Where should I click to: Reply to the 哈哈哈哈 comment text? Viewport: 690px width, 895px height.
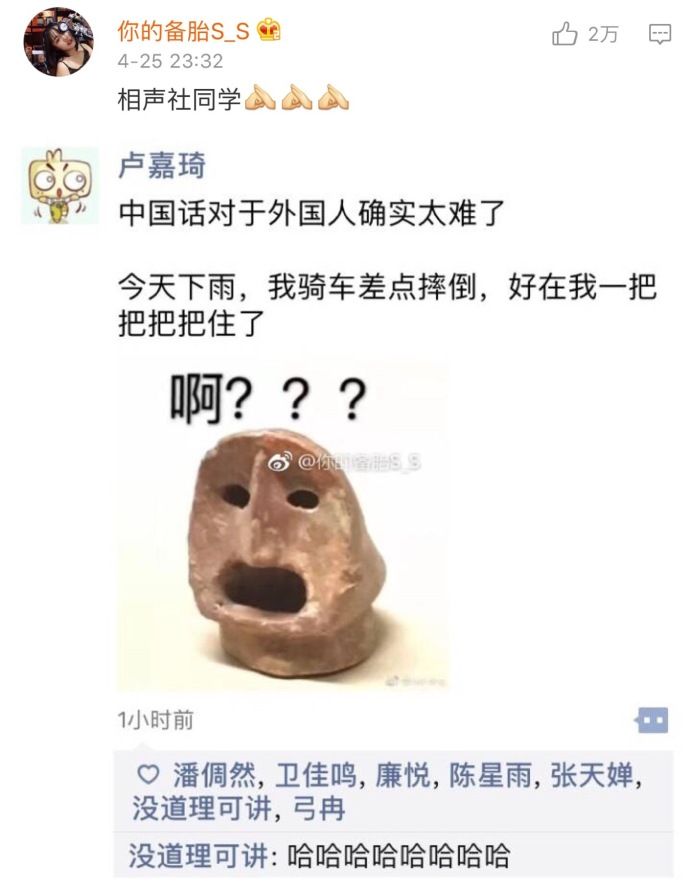(x=398, y=856)
